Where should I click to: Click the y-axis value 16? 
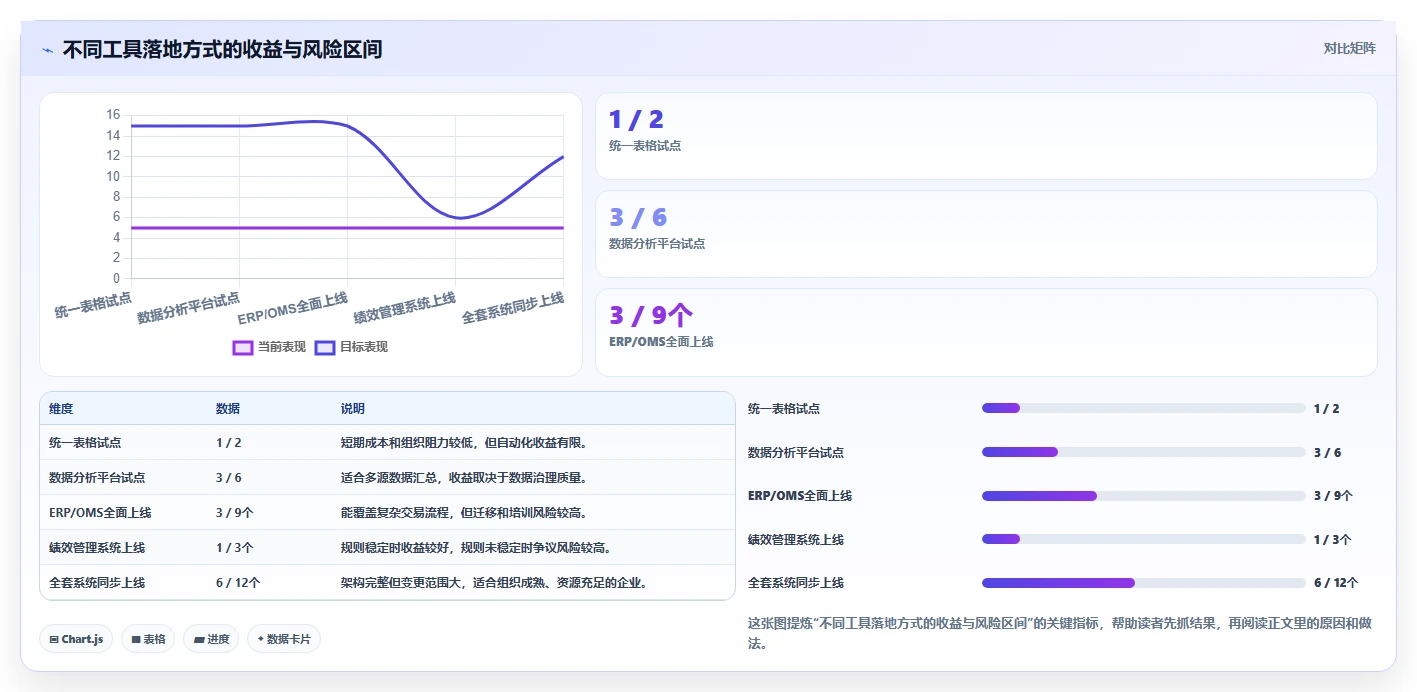113,115
